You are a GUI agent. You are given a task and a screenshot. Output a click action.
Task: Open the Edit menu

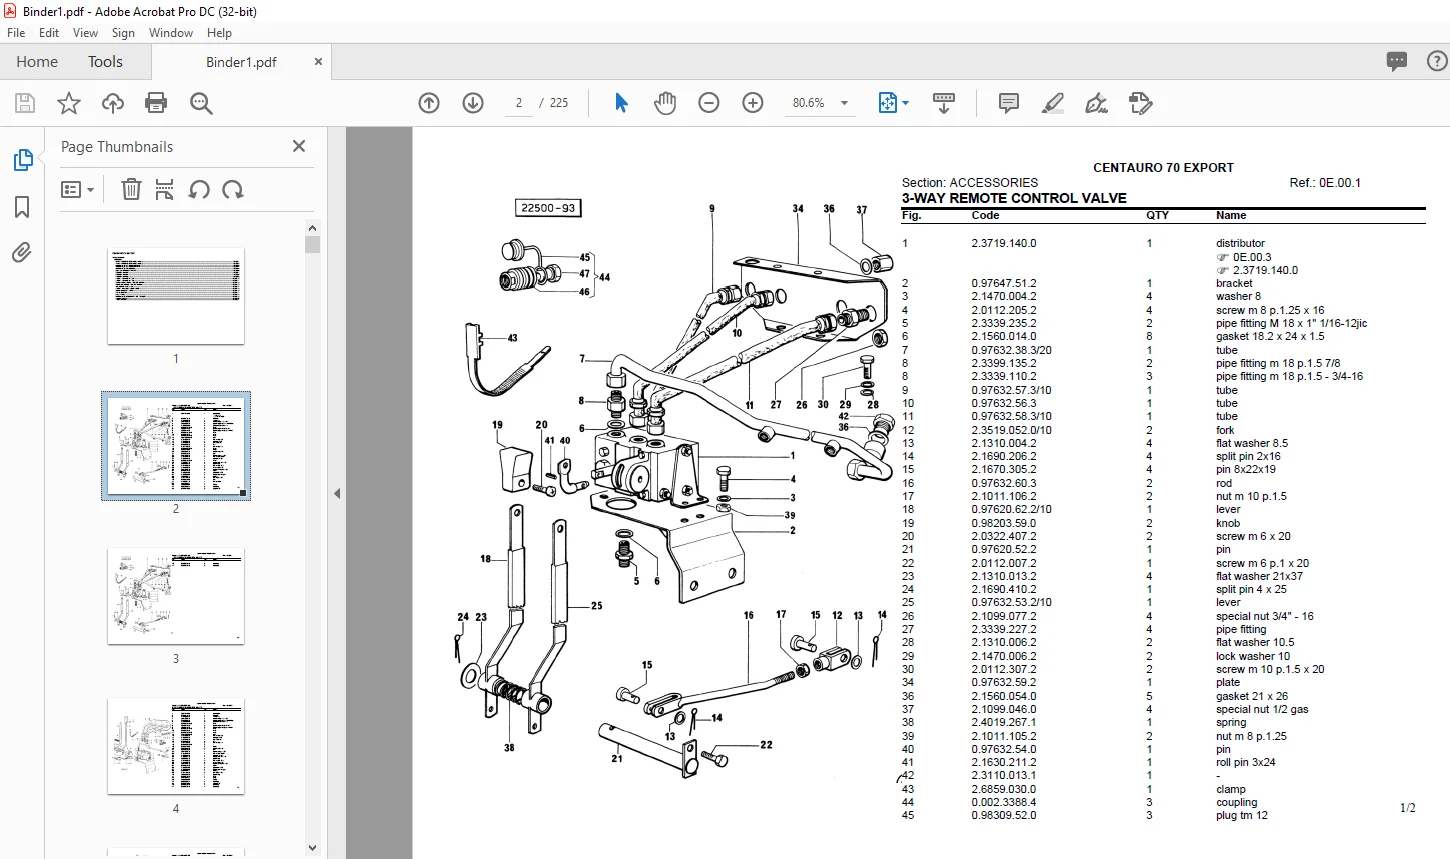pos(49,33)
